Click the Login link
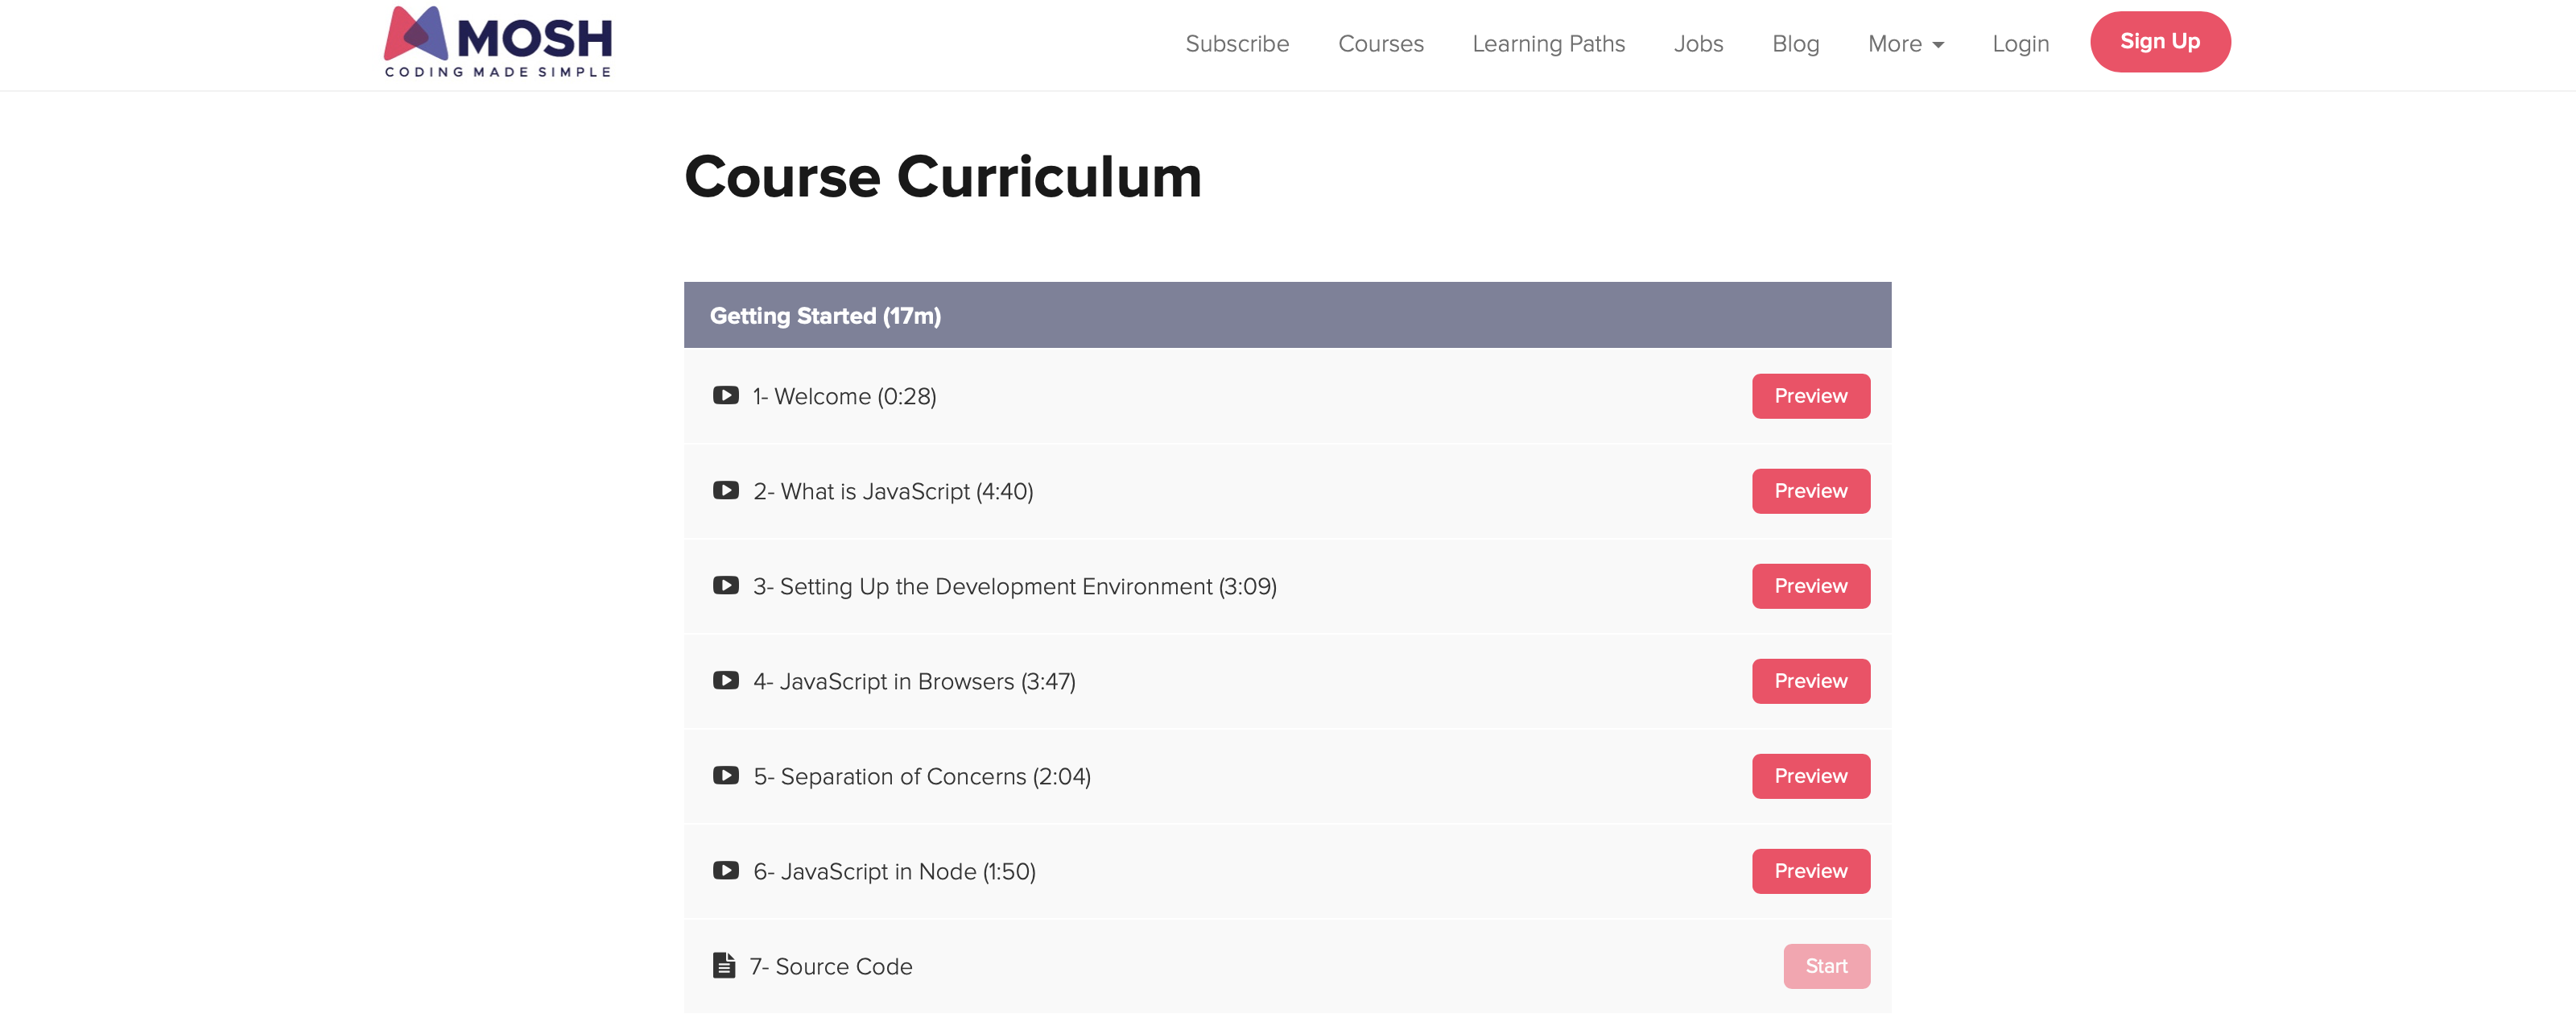Viewport: 2576px width, 1026px height. click(2020, 44)
